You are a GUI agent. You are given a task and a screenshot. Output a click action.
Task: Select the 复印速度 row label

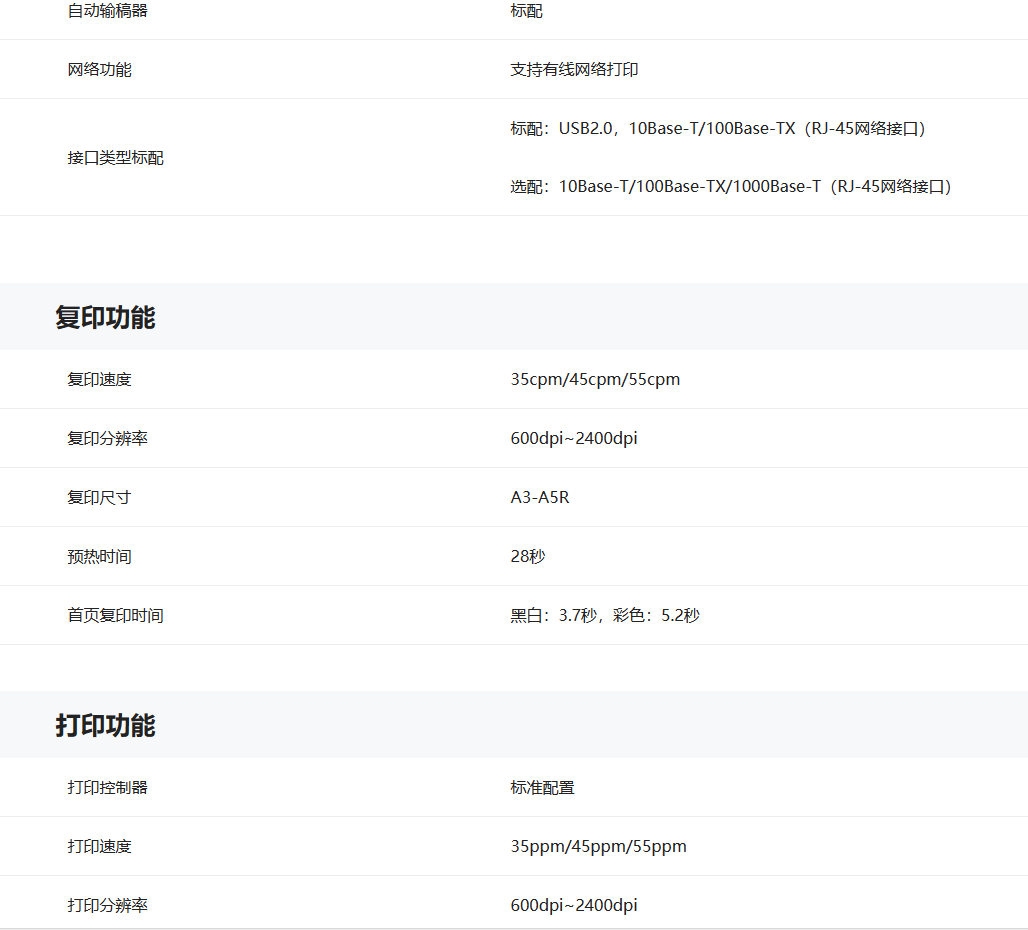(x=99, y=380)
